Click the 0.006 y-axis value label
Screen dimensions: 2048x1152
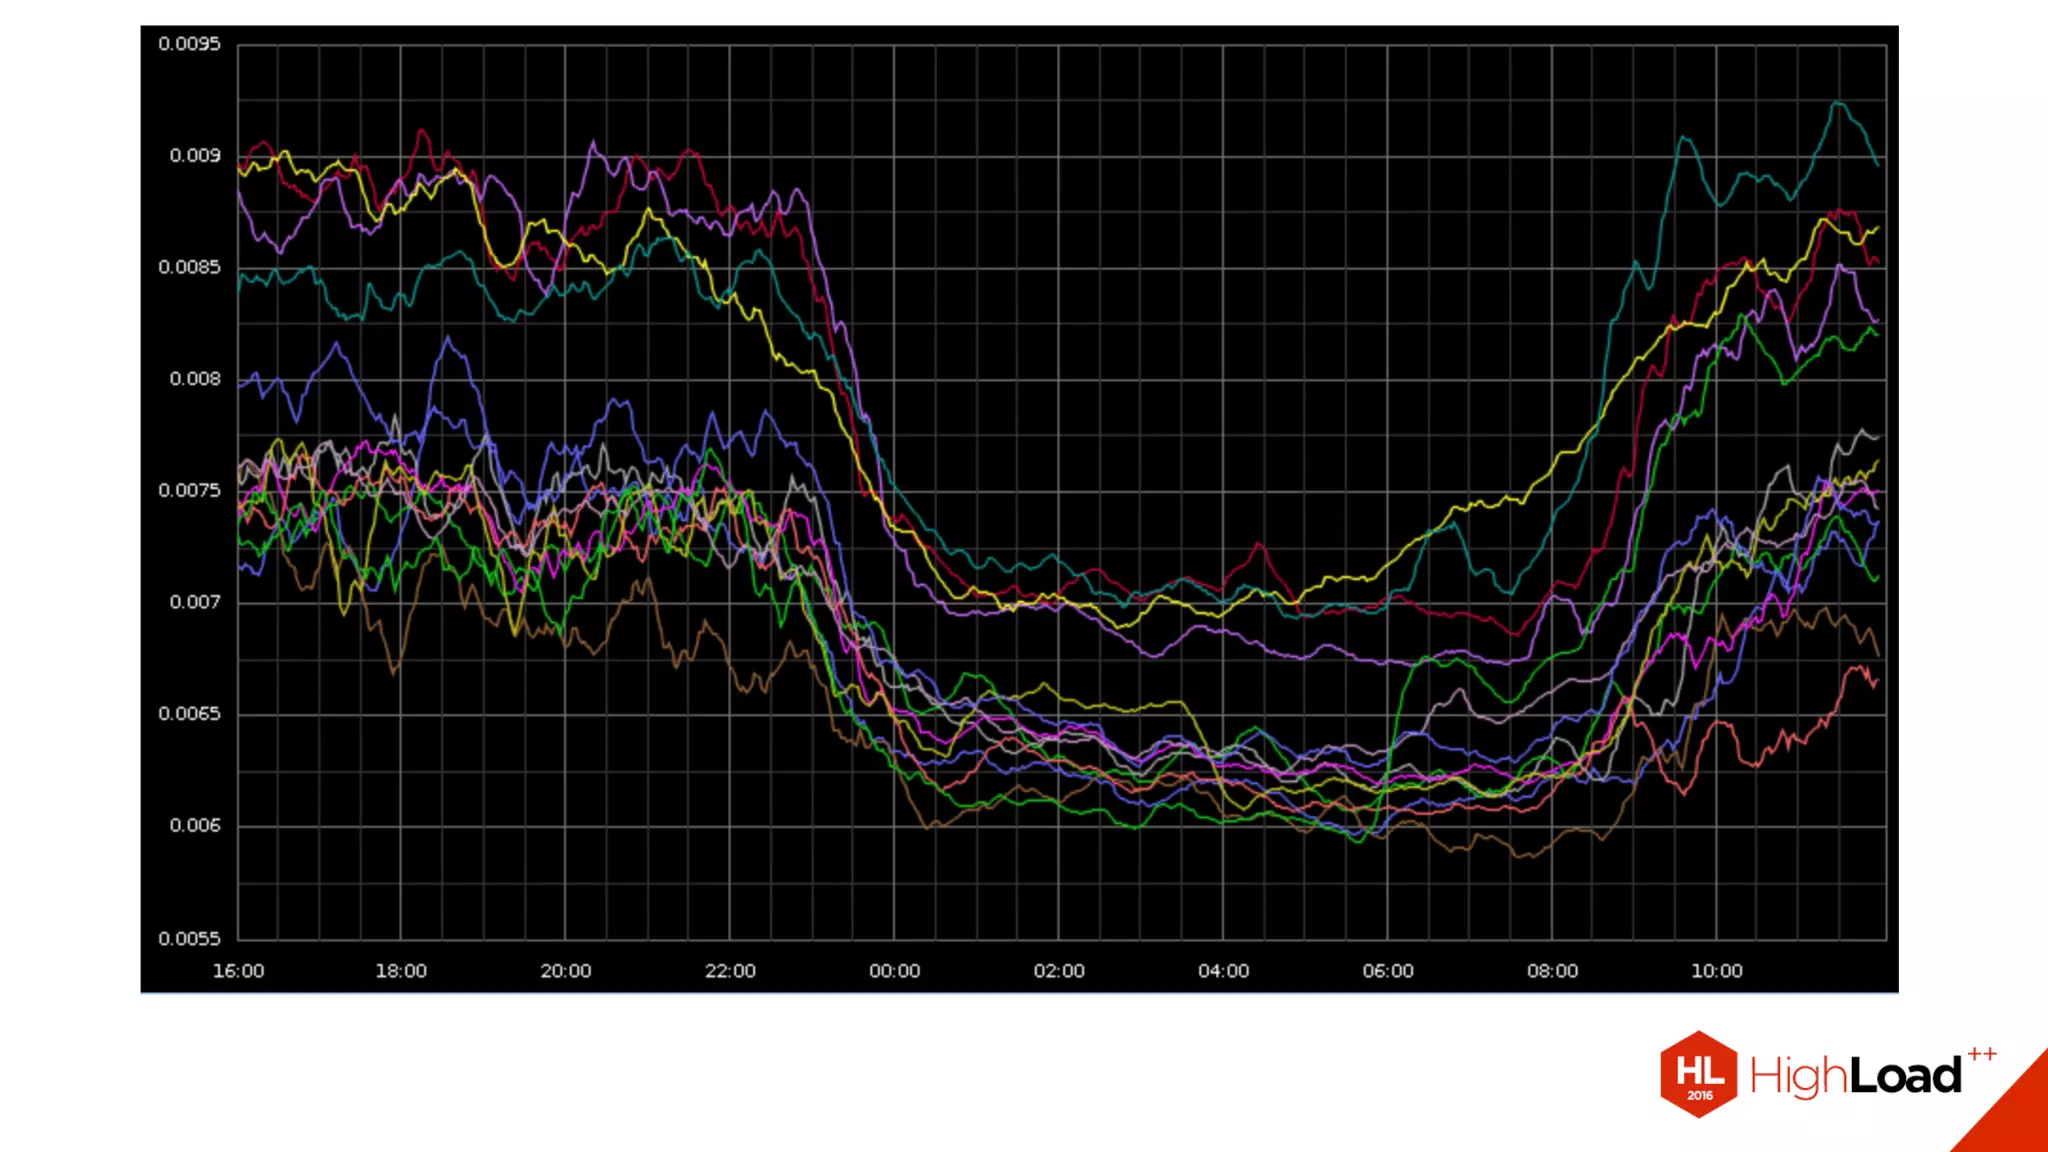(194, 826)
